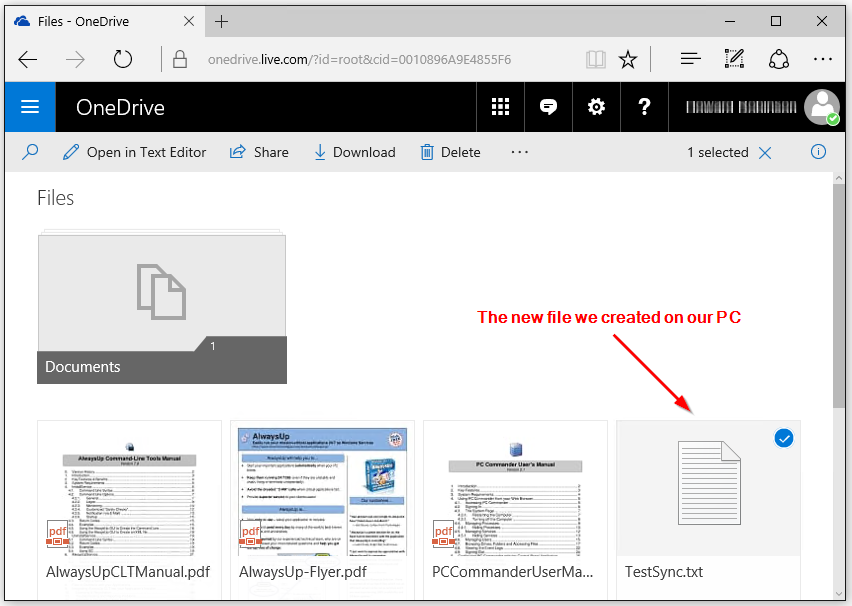Open TestSync.txt in Text Editor
The image size is (852, 606).
(135, 152)
